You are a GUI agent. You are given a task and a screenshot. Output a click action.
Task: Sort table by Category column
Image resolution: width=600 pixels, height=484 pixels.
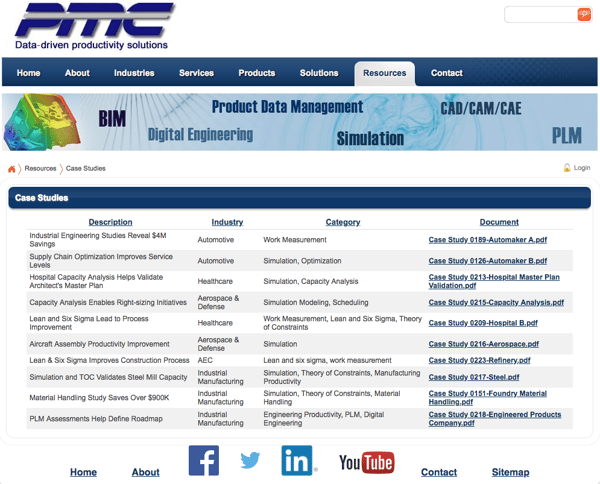(343, 222)
